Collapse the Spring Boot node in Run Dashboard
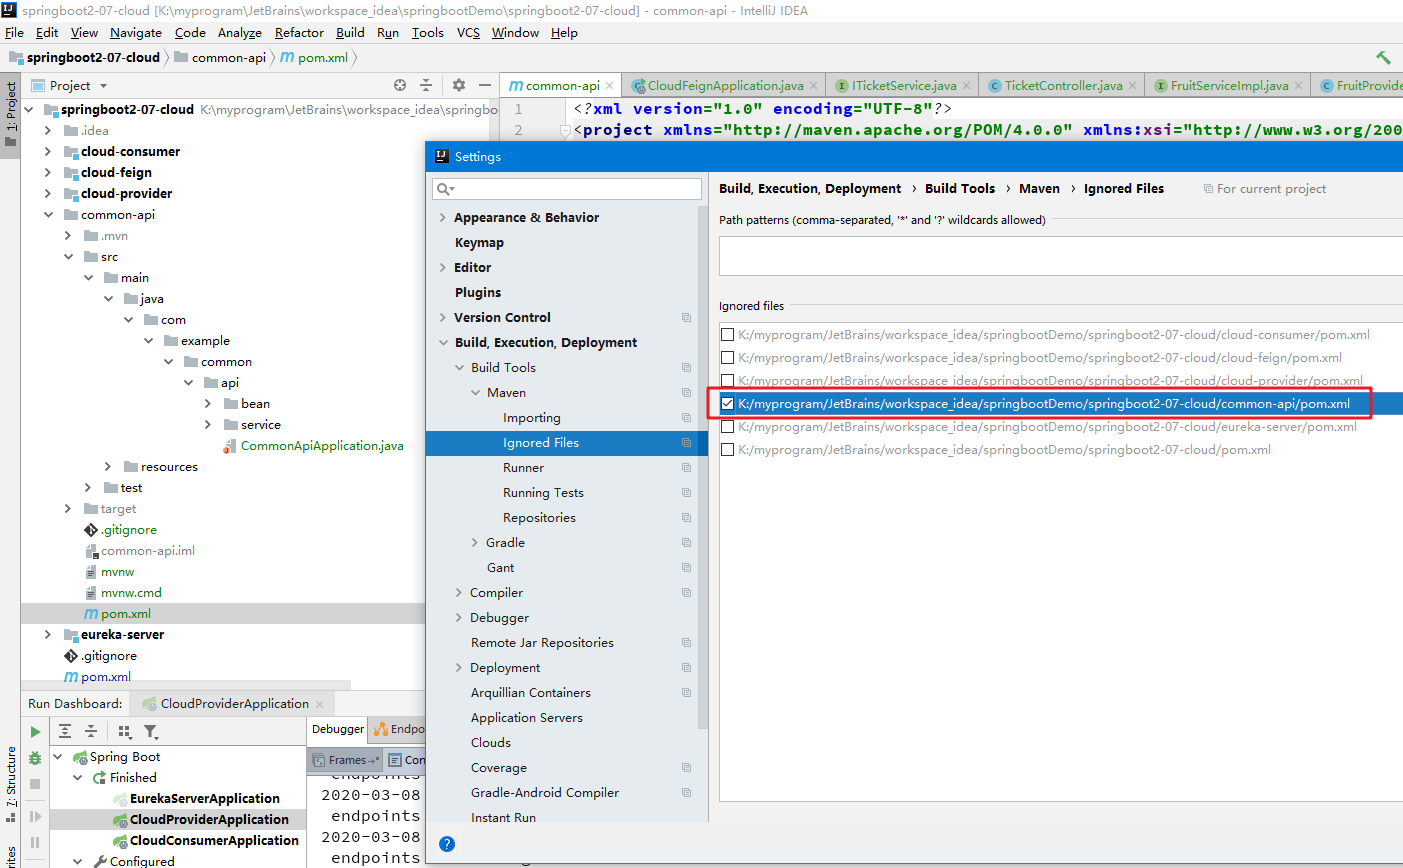The width and height of the screenshot is (1403, 868). point(58,757)
